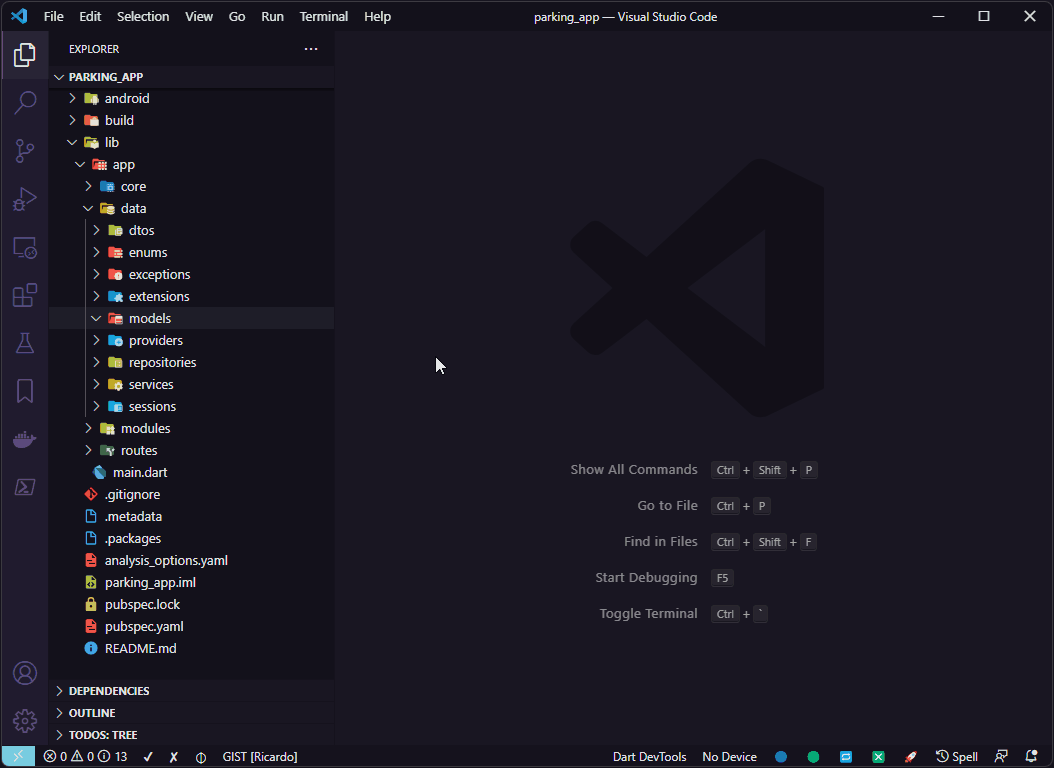1054x768 pixels.
Task: Expand the routes folder
Action: (89, 450)
